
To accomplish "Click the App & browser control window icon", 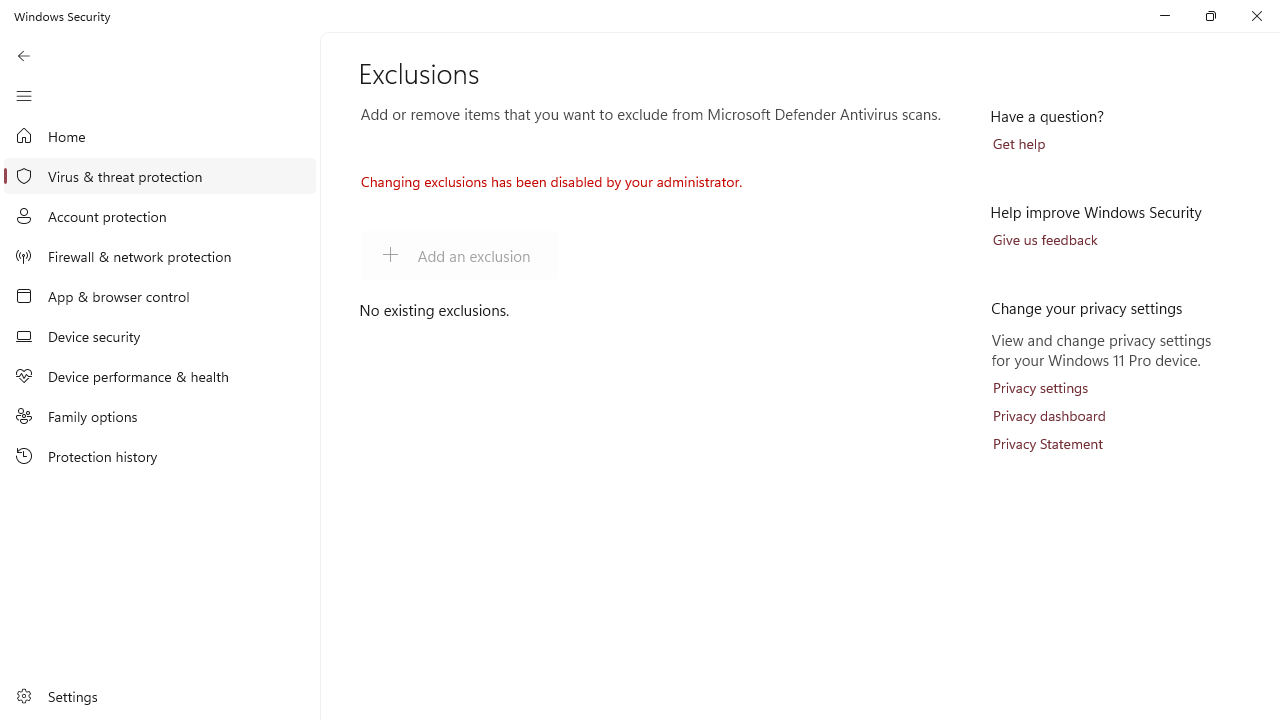I will 24,296.
